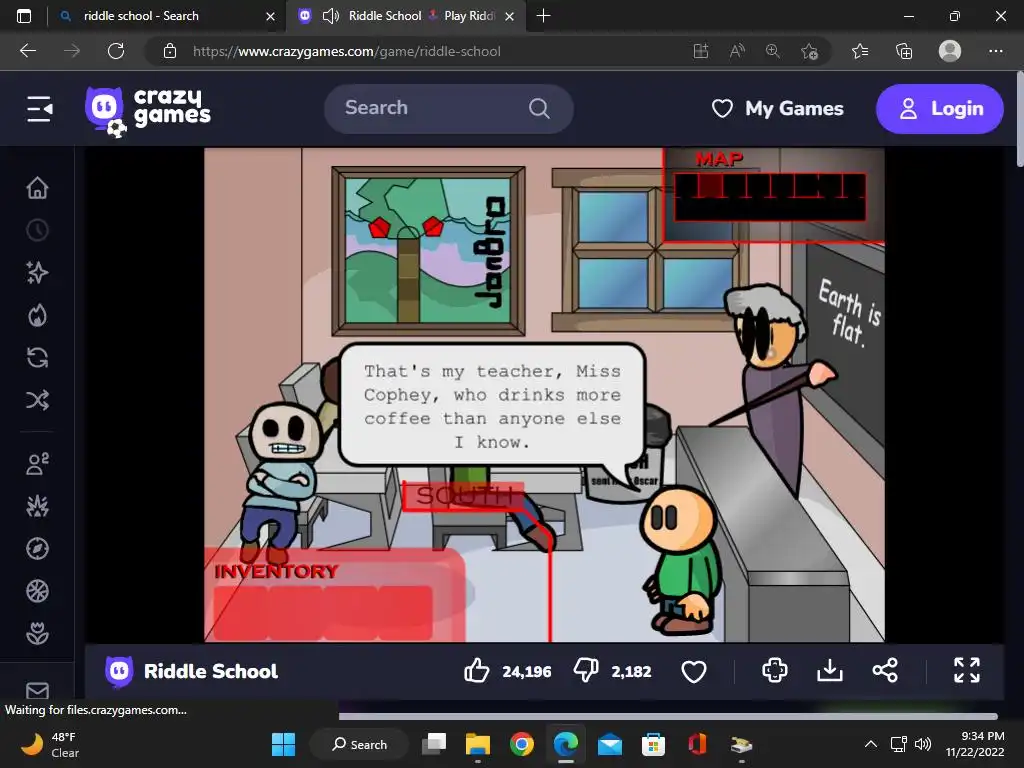Open the clock and date flyout

975,744
